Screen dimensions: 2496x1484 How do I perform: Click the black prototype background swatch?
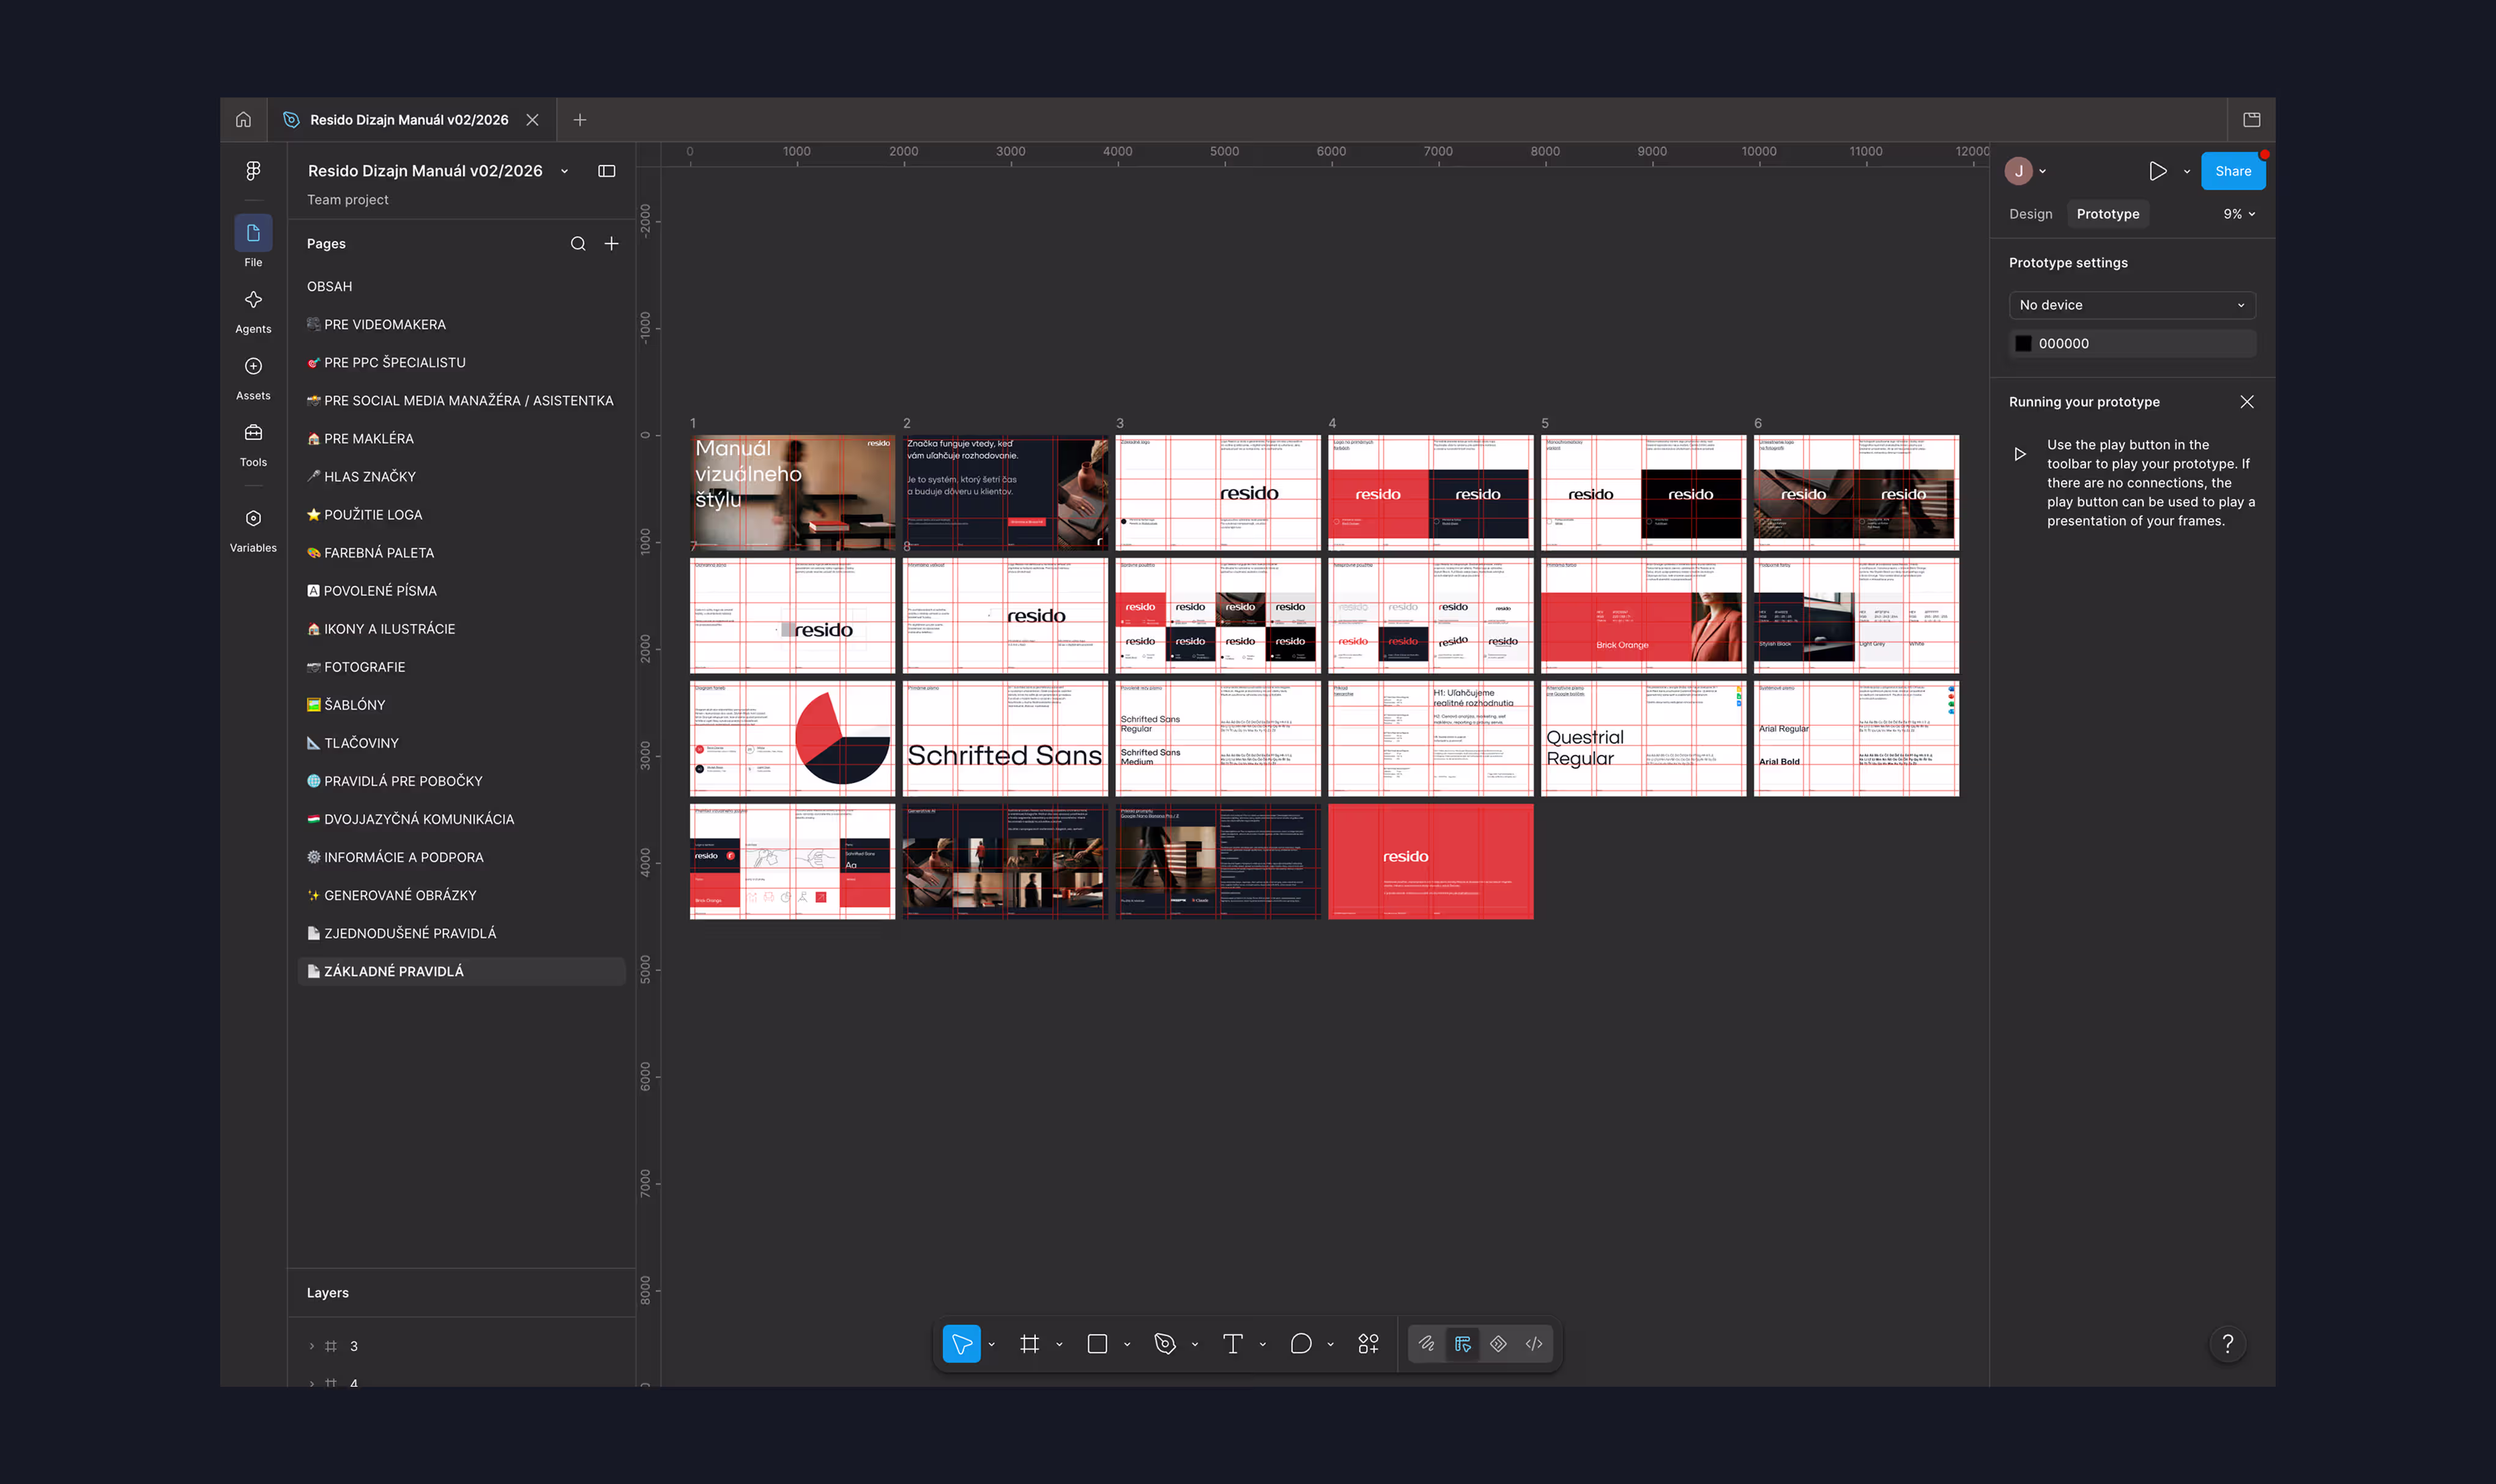(x=2023, y=344)
